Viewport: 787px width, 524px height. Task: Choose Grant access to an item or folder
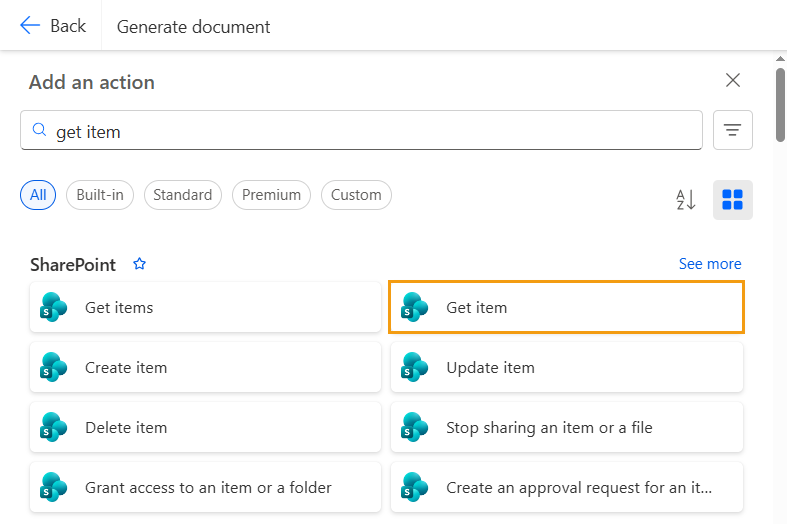[205, 487]
